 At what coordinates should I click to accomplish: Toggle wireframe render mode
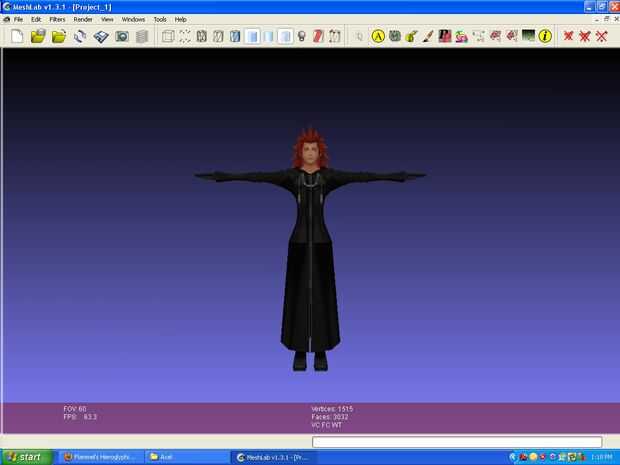pos(202,36)
